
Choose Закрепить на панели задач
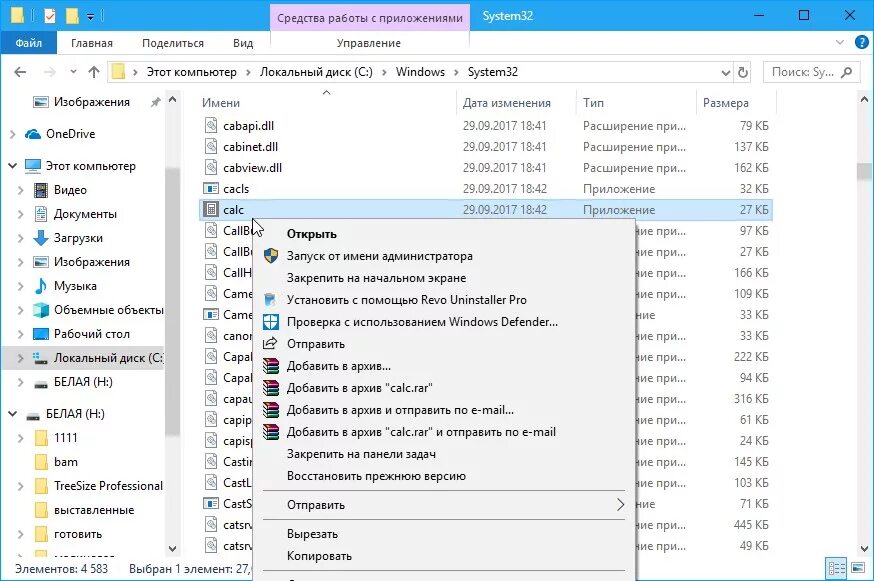(361, 454)
